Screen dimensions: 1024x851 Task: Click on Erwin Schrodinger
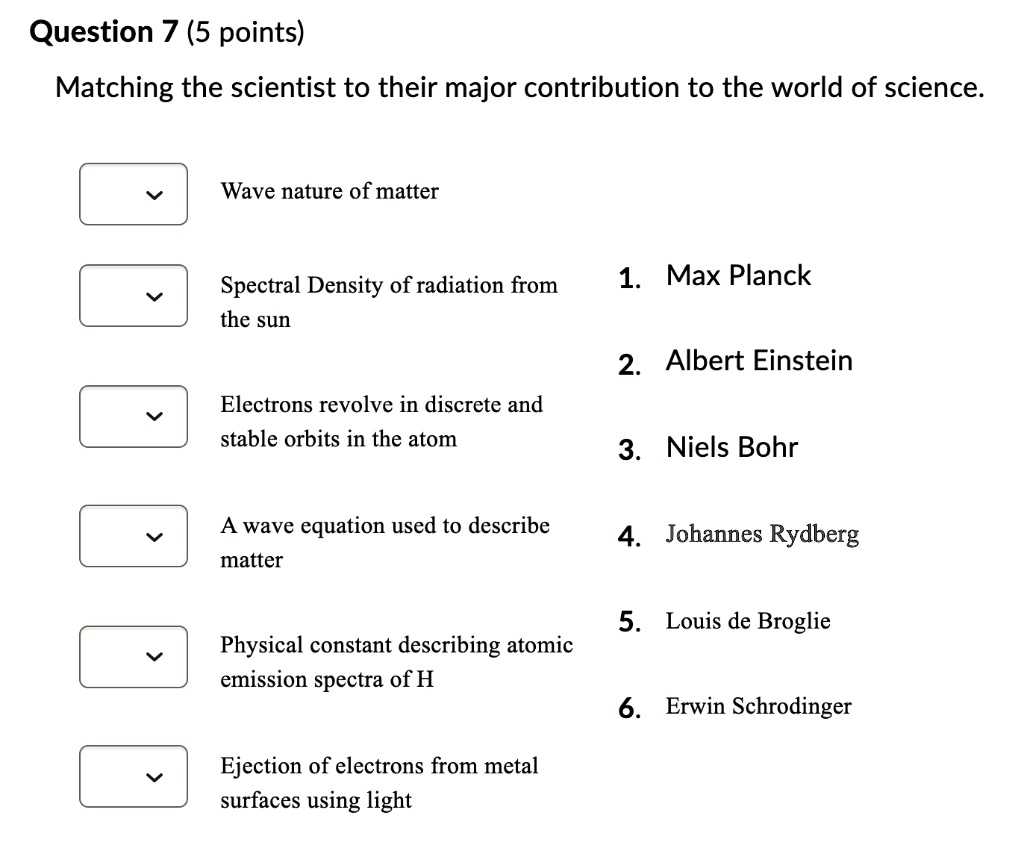[x=757, y=707]
